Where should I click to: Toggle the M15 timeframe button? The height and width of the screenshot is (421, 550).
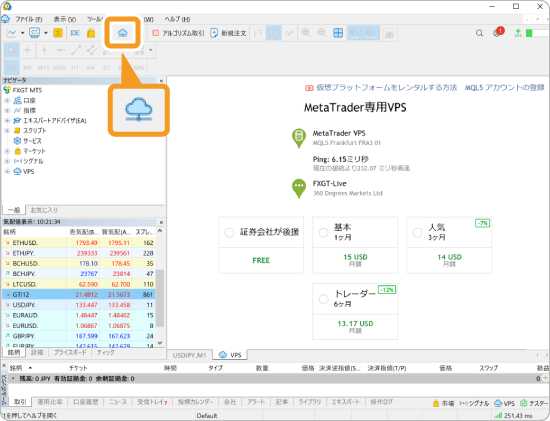click(43, 67)
